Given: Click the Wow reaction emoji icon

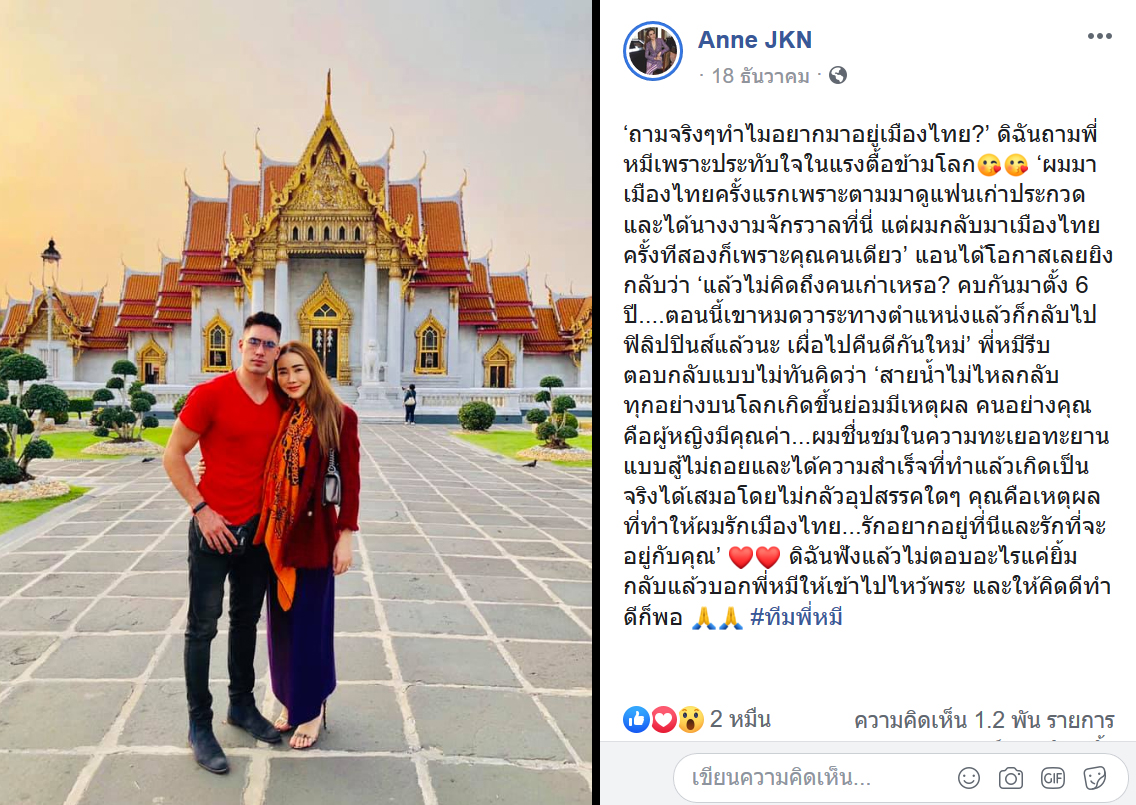Looking at the screenshot, I should point(690,720).
